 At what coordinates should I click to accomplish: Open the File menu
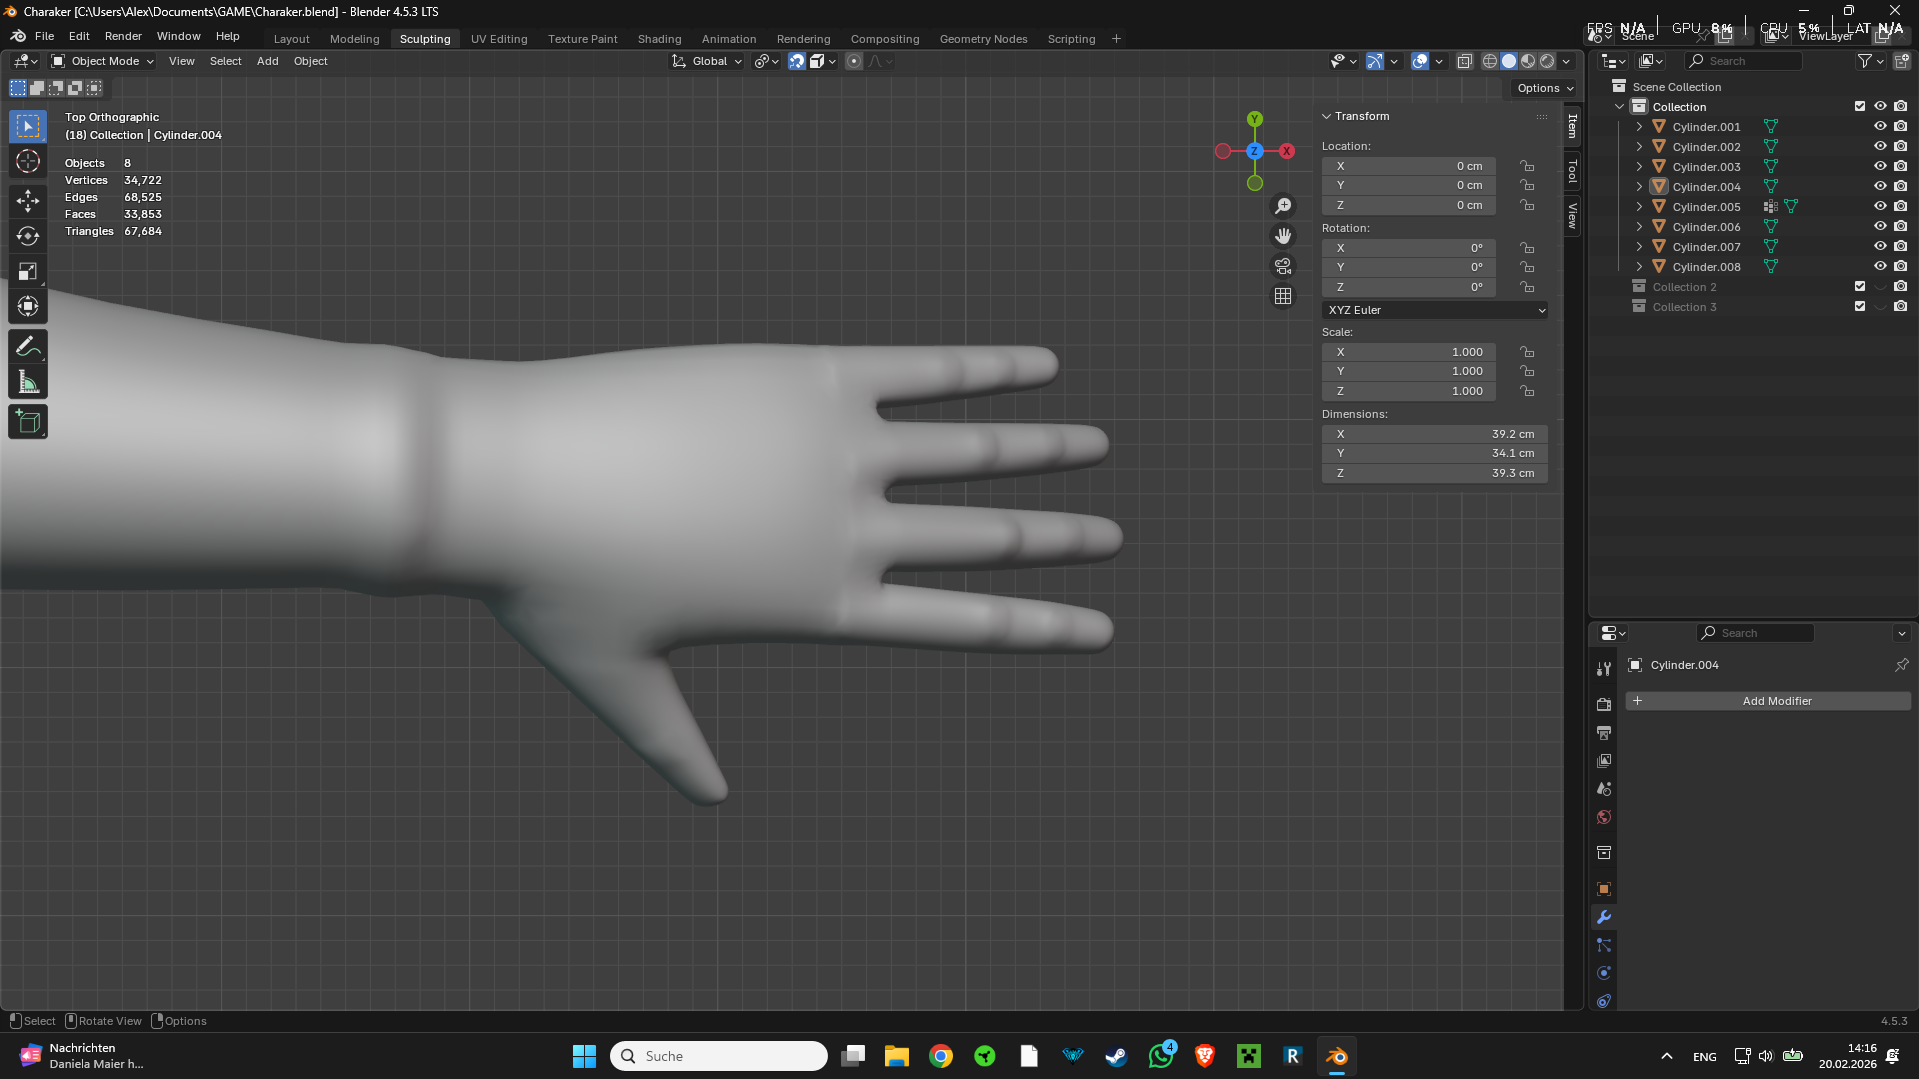(45, 36)
